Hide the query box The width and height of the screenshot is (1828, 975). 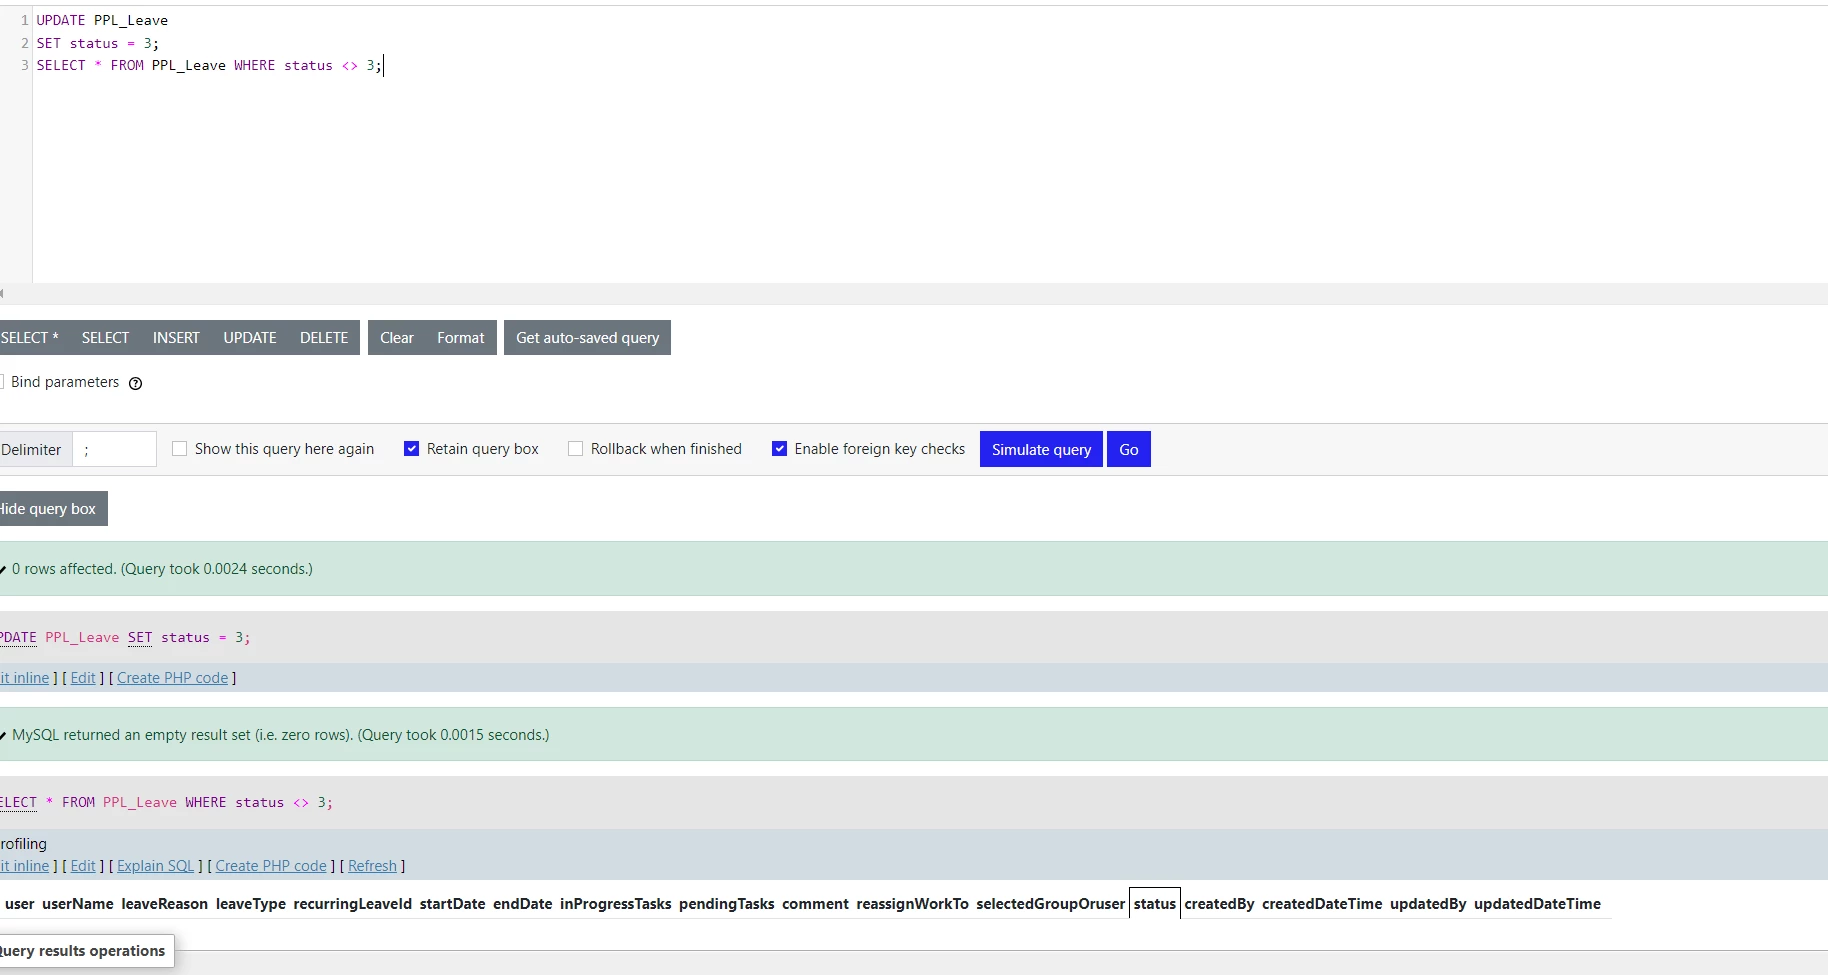pos(51,509)
